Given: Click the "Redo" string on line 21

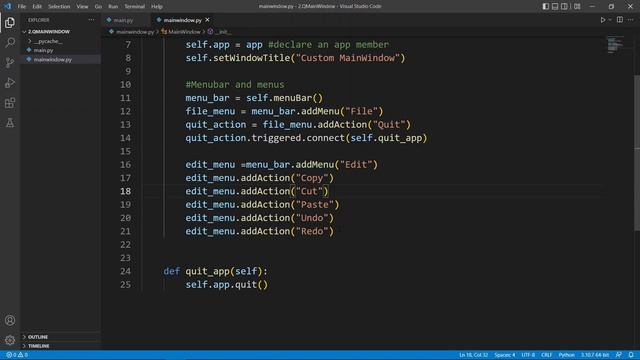Looking at the screenshot, I should coord(312,231).
